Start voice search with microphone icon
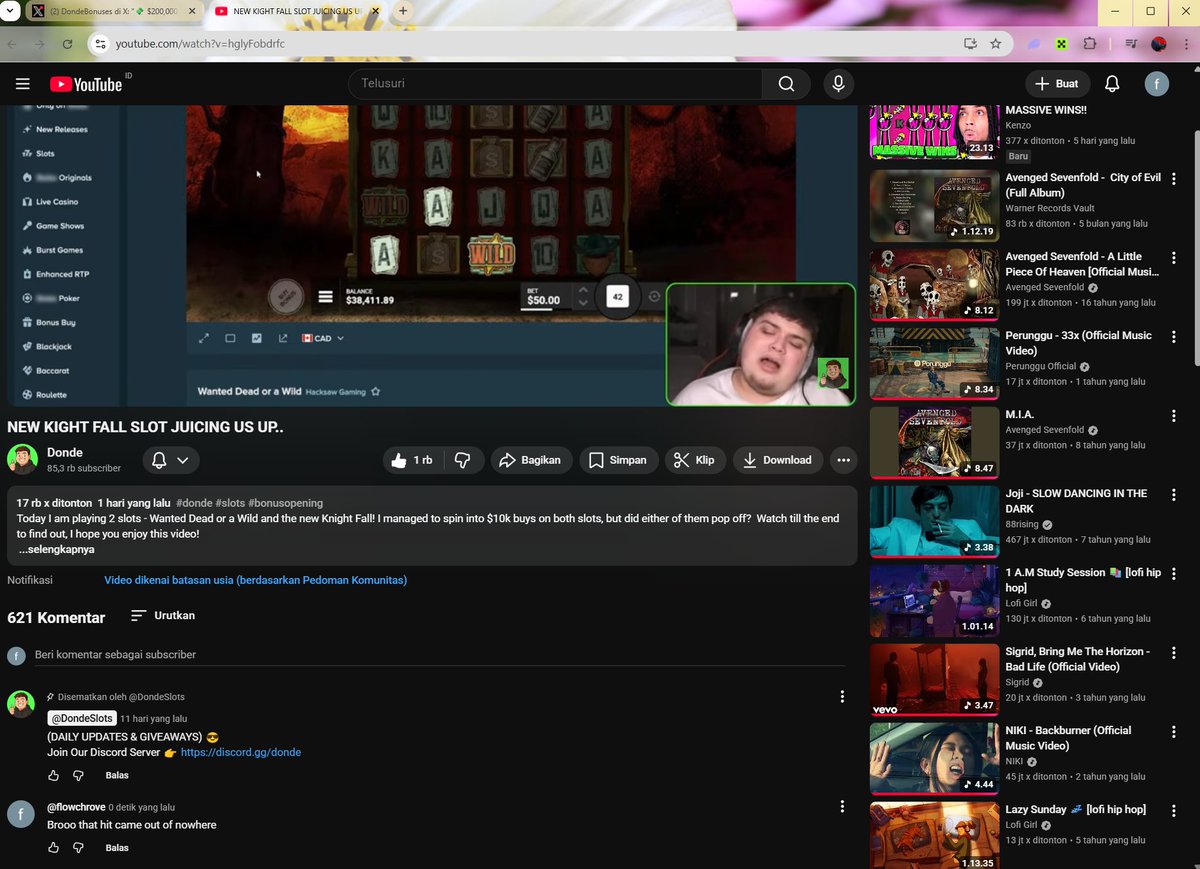1200x869 pixels. point(838,84)
